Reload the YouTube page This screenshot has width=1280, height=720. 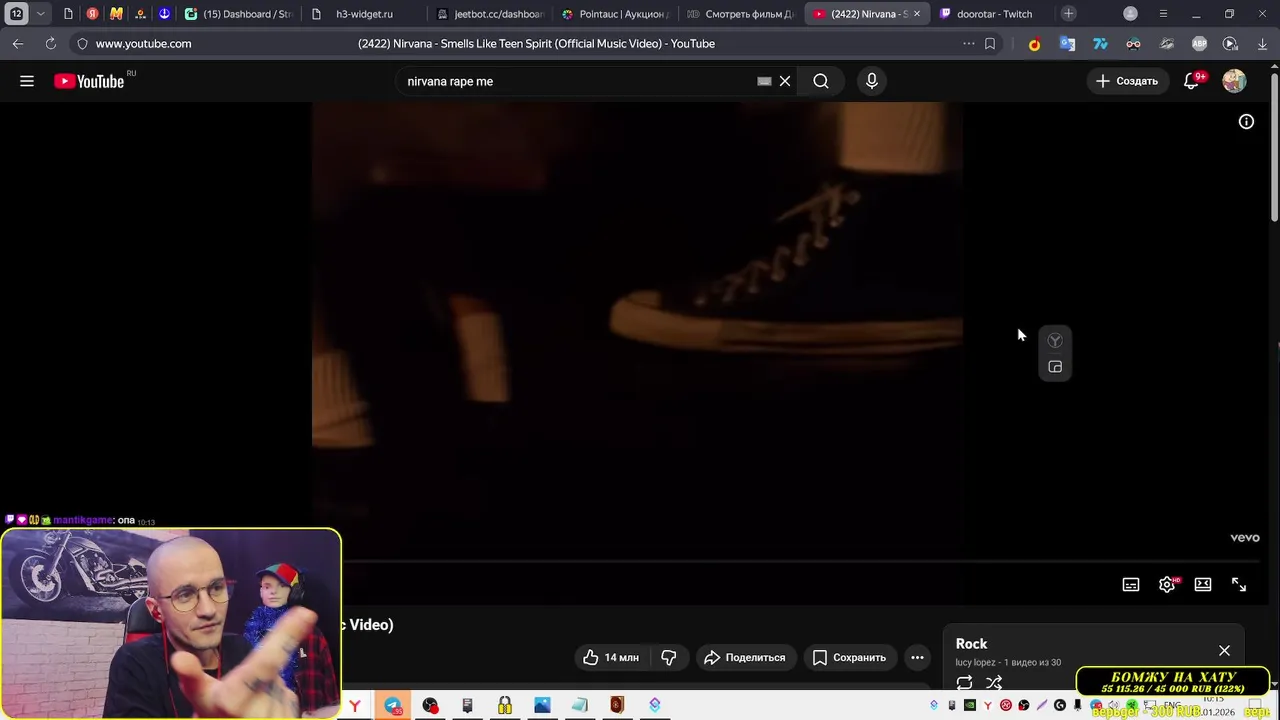[50, 44]
